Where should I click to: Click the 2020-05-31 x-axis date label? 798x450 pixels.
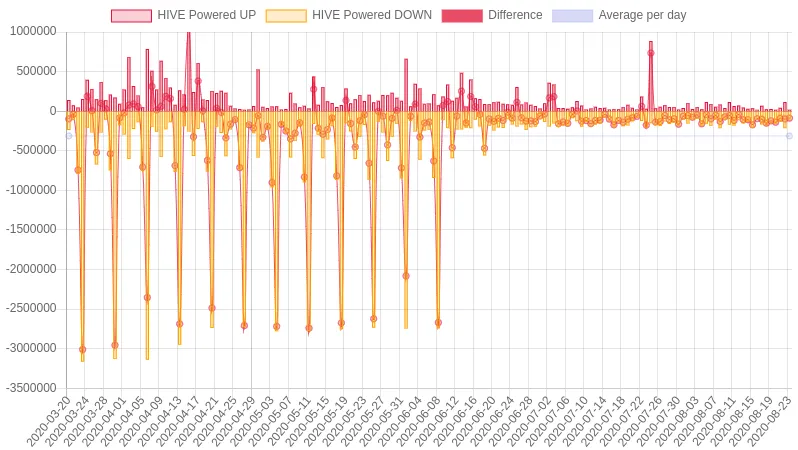pyautogui.click(x=381, y=420)
